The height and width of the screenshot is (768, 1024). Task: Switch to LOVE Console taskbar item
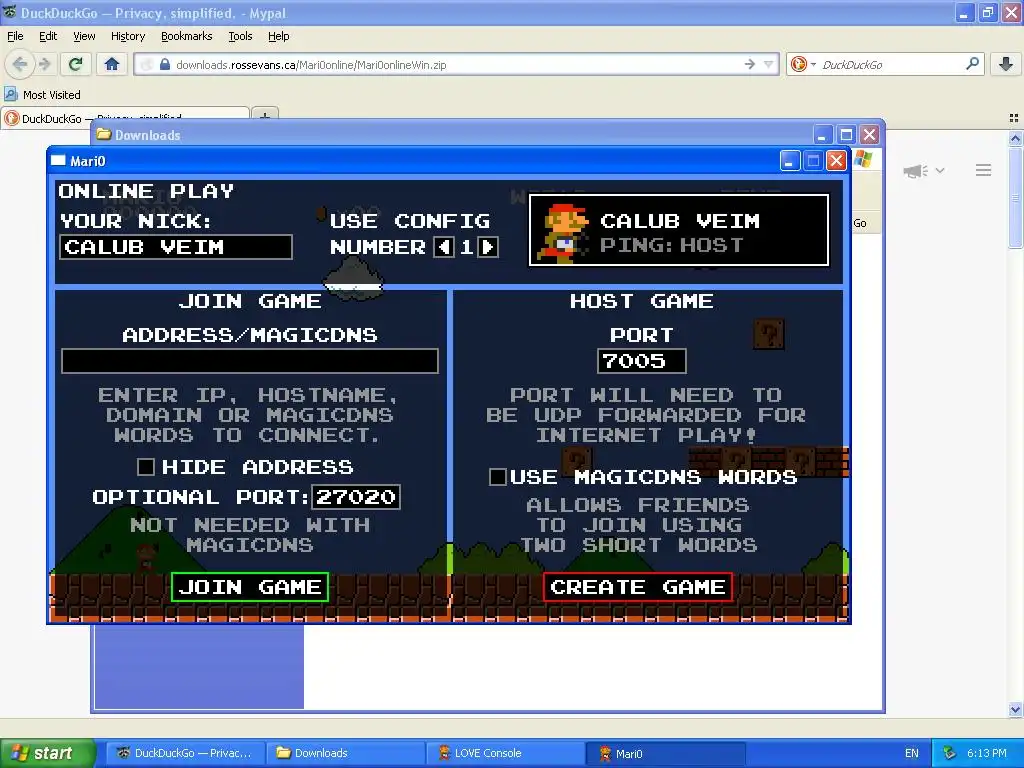pos(505,753)
